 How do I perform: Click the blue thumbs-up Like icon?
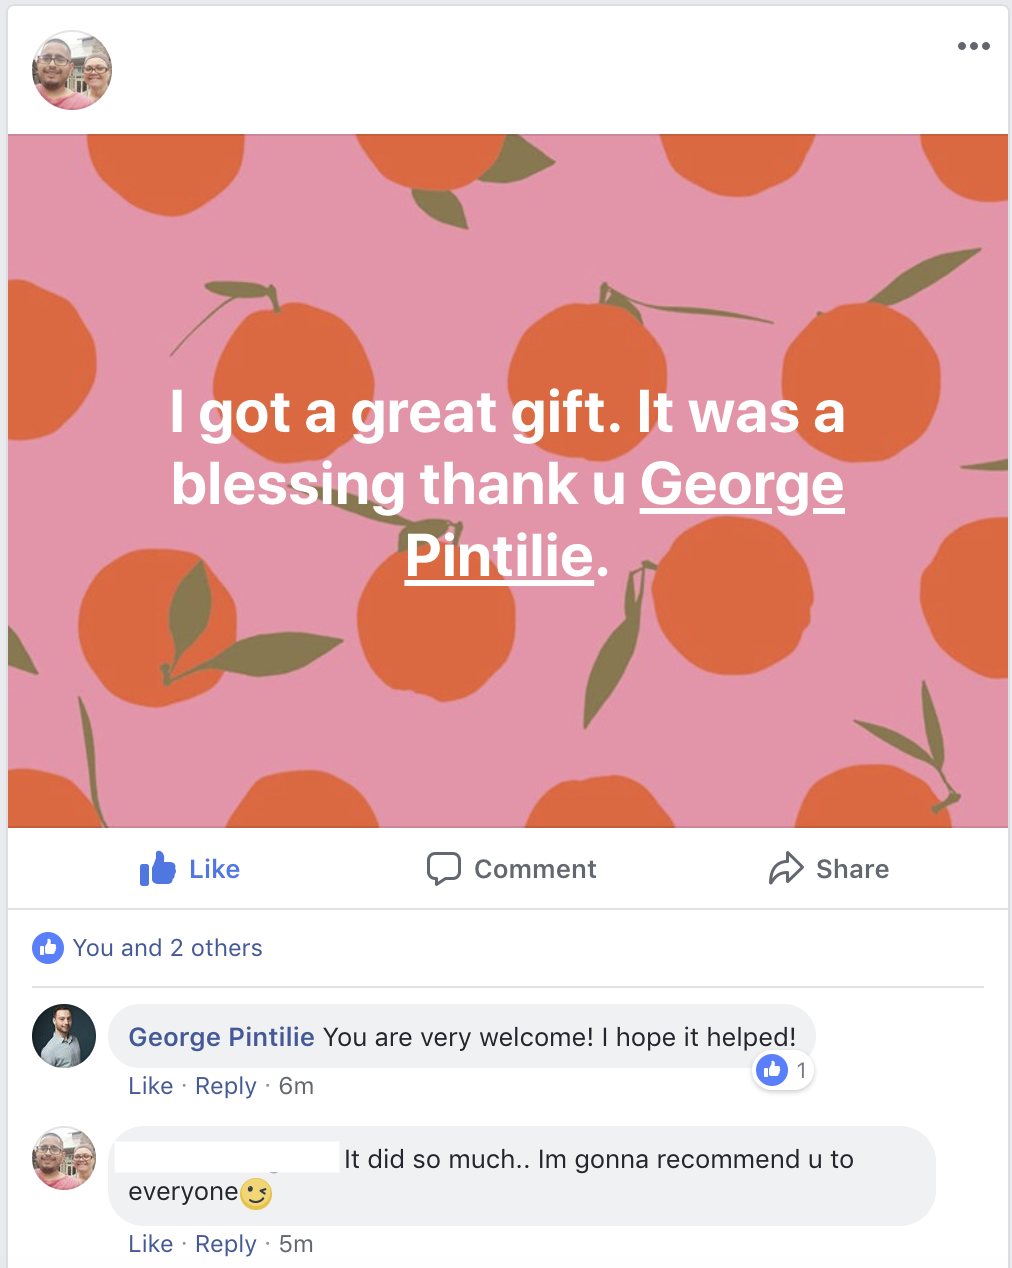[x=158, y=869]
